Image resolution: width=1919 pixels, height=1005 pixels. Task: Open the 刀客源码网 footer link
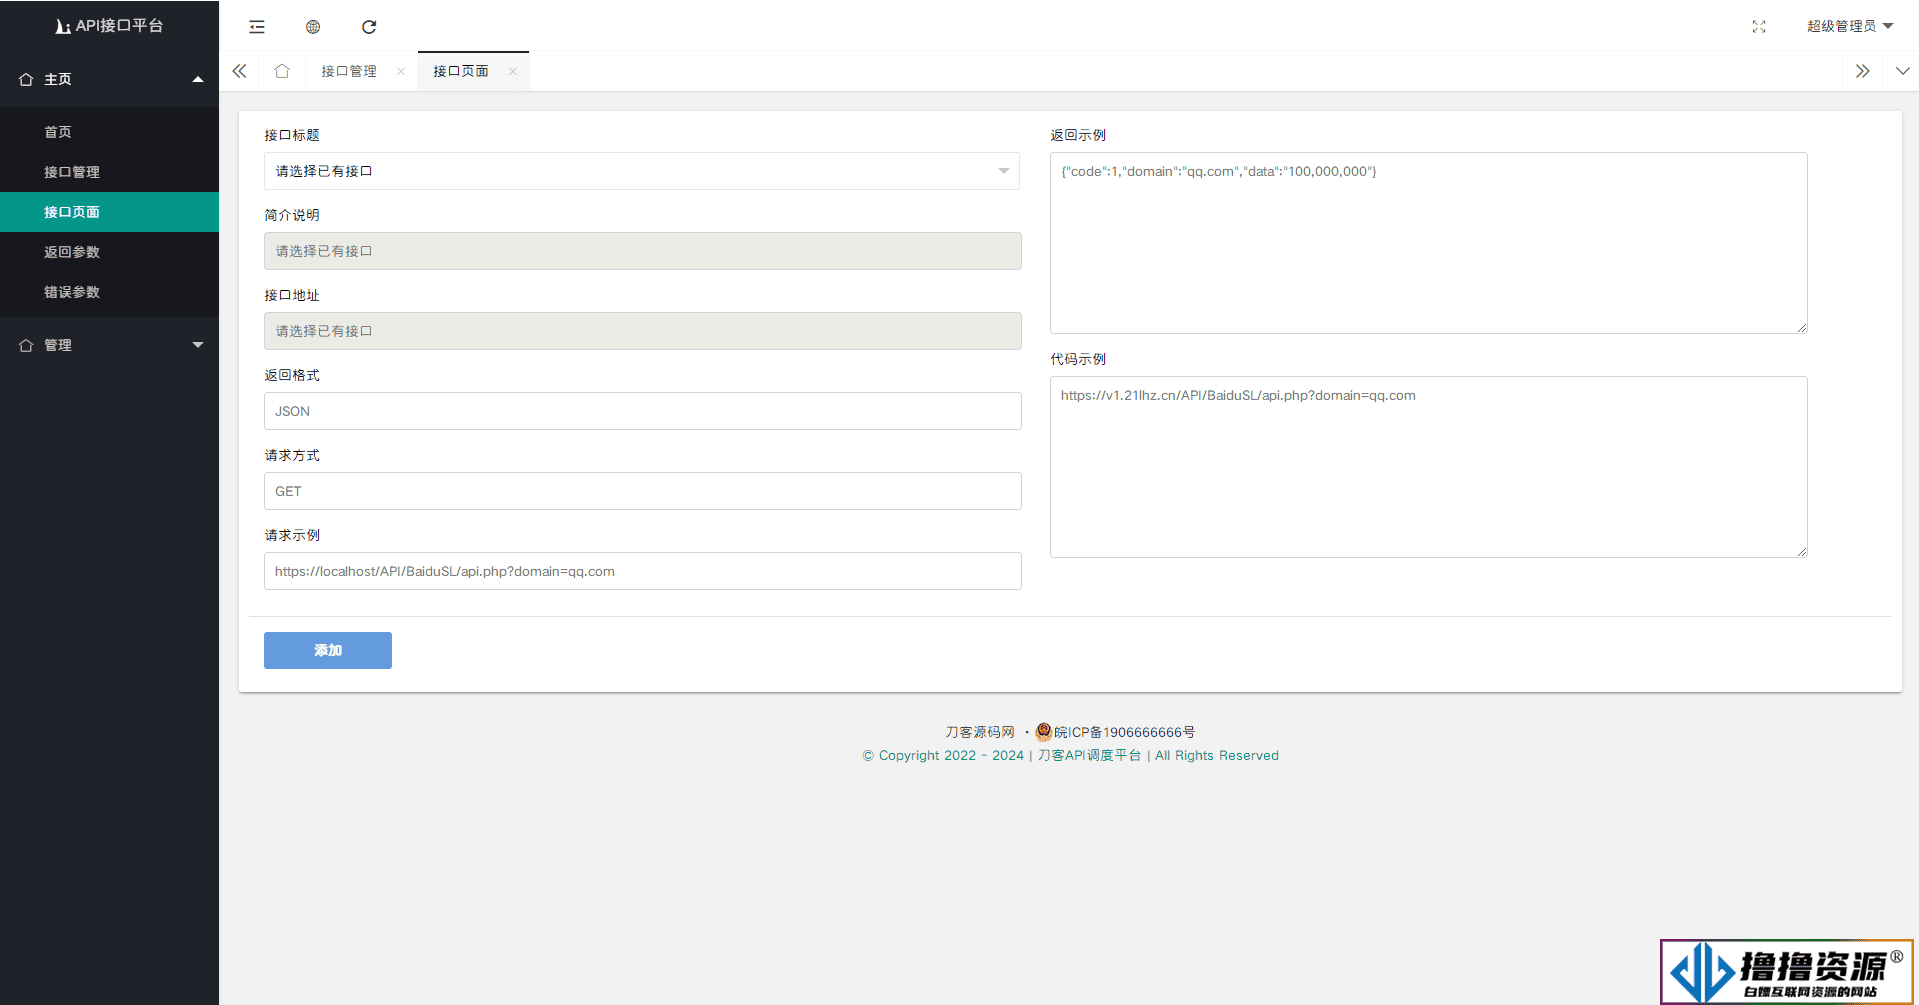(980, 732)
